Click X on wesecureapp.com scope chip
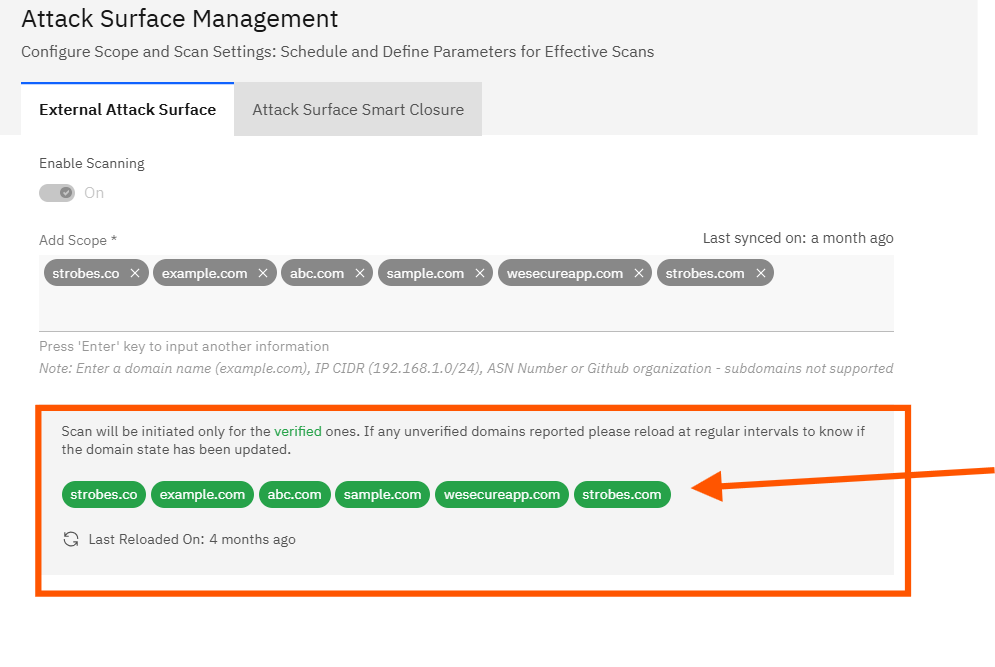 [639, 273]
